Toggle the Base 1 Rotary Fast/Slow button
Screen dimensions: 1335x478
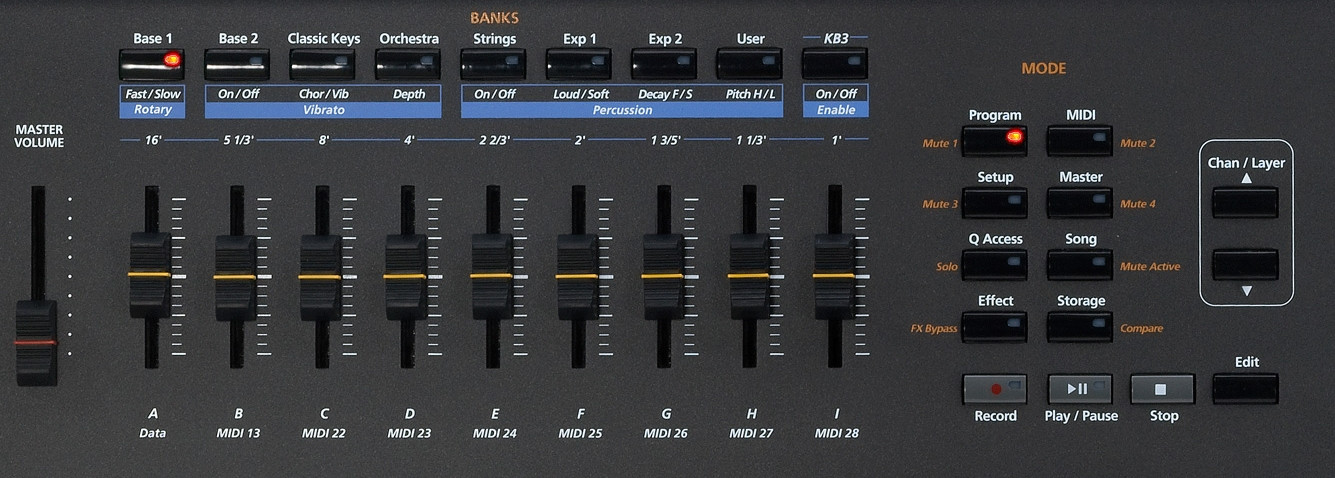pyautogui.click(x=153, y=64)
